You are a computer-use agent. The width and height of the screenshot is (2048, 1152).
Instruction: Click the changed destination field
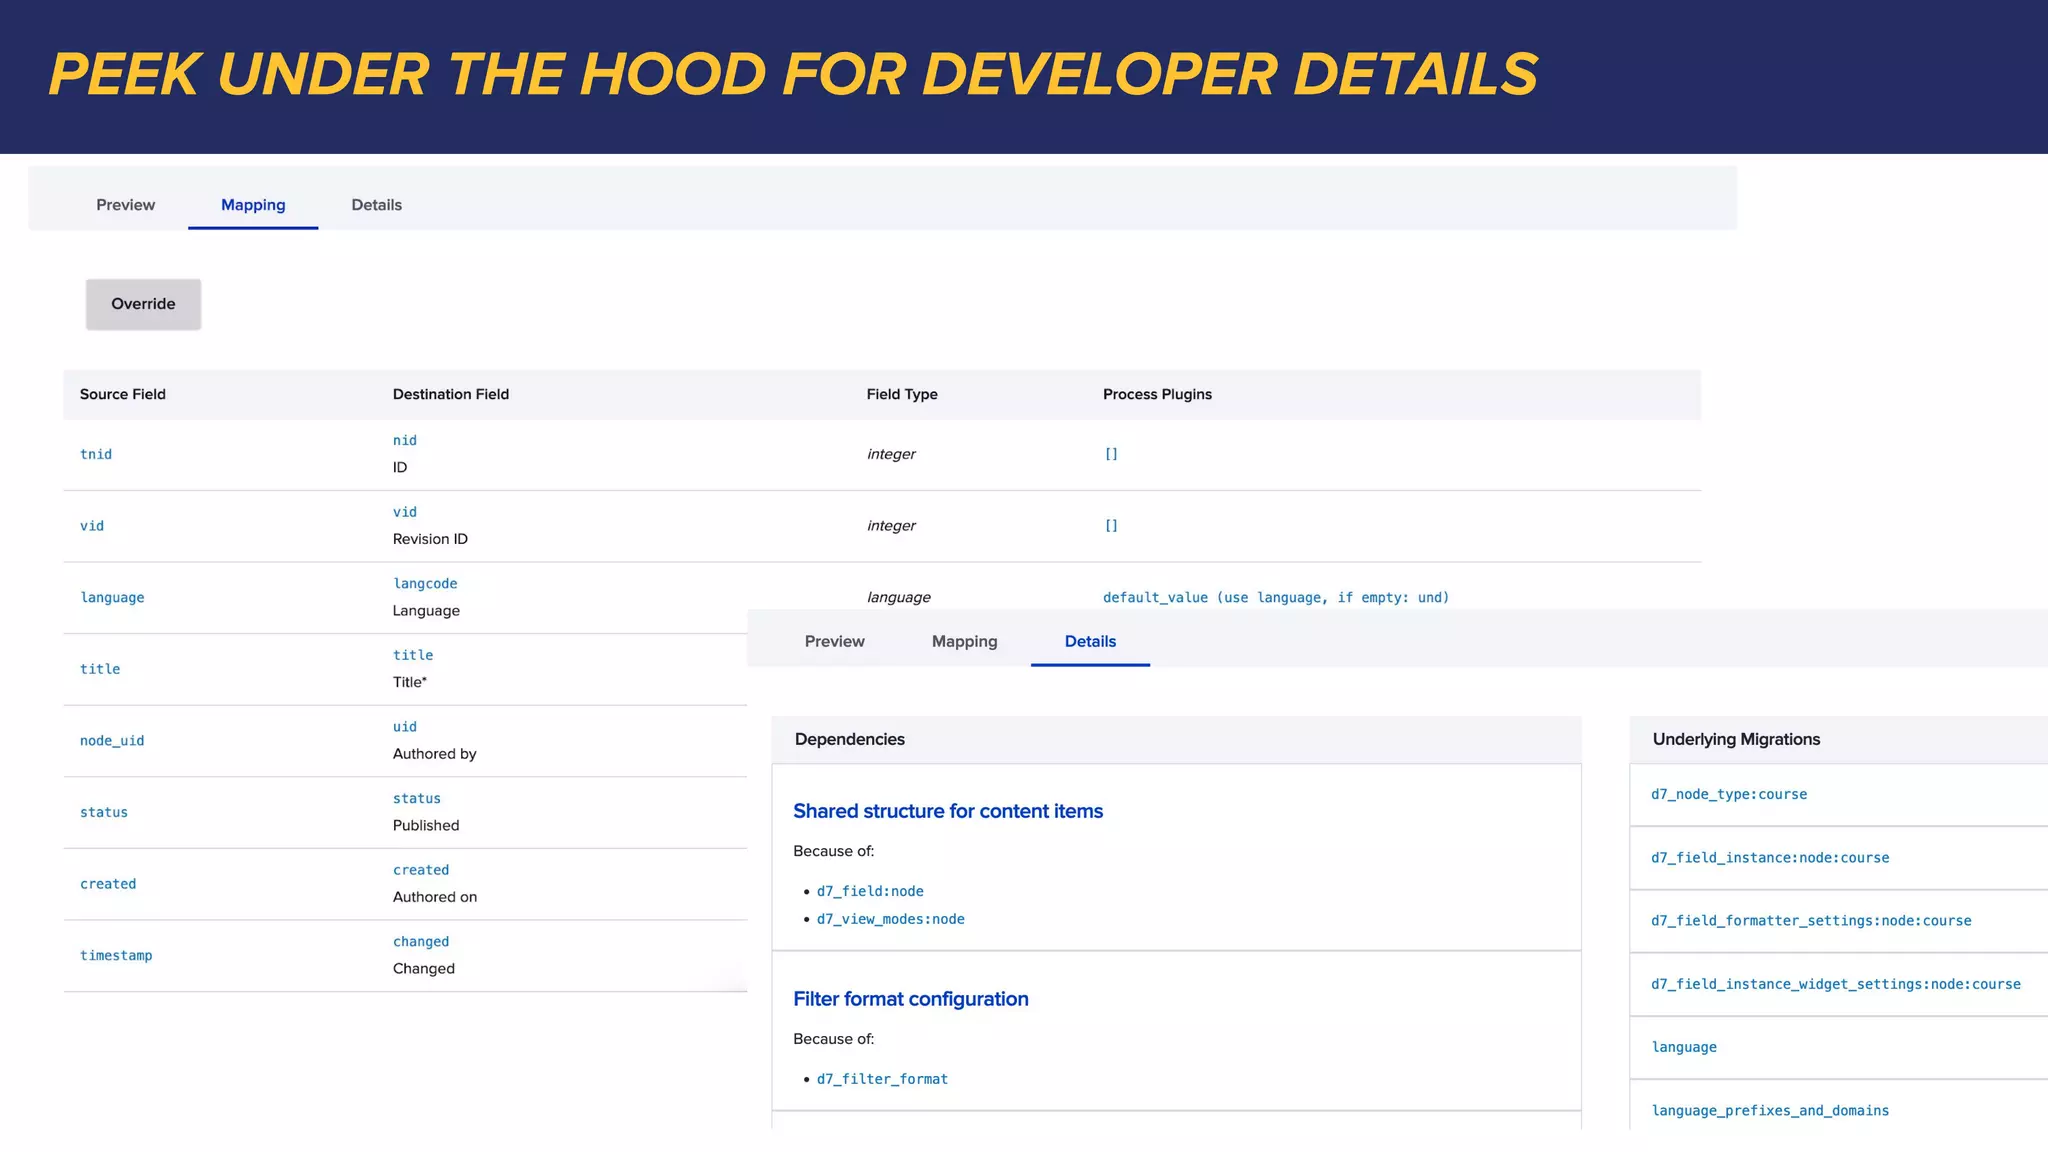pyautogui.click(x=421, y=942)
